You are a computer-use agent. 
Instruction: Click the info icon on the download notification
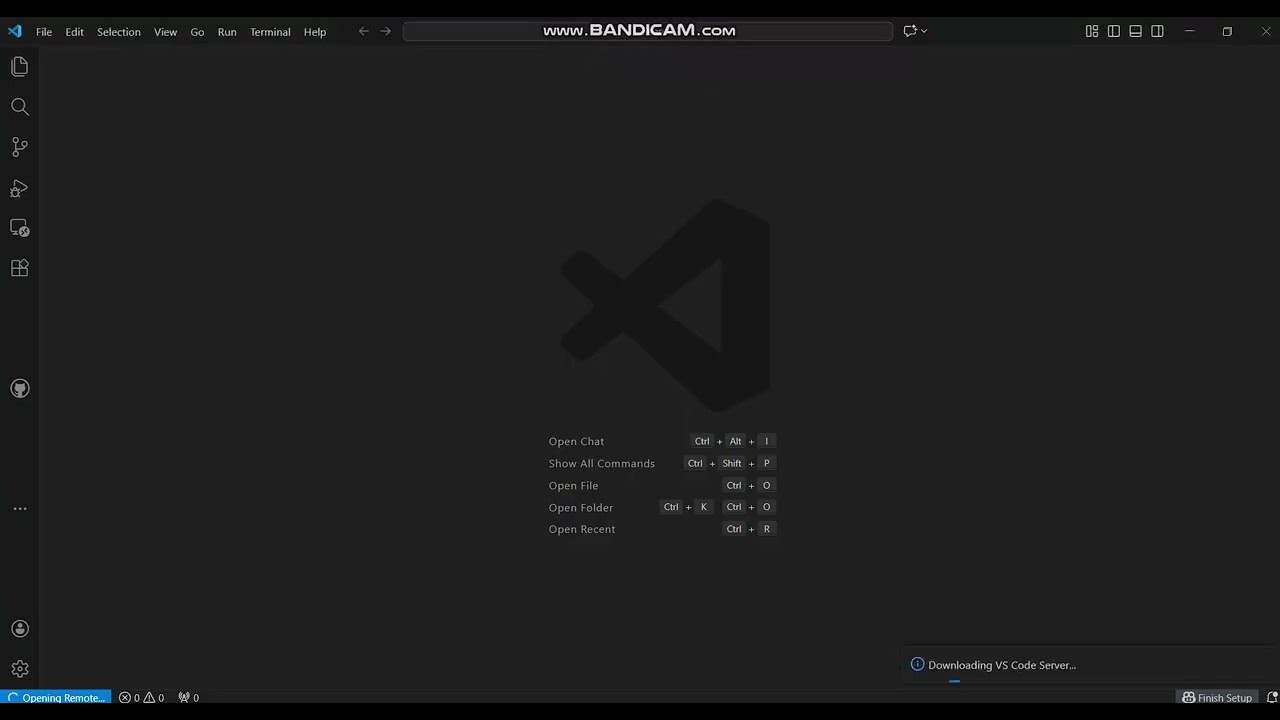coord(917,664)
